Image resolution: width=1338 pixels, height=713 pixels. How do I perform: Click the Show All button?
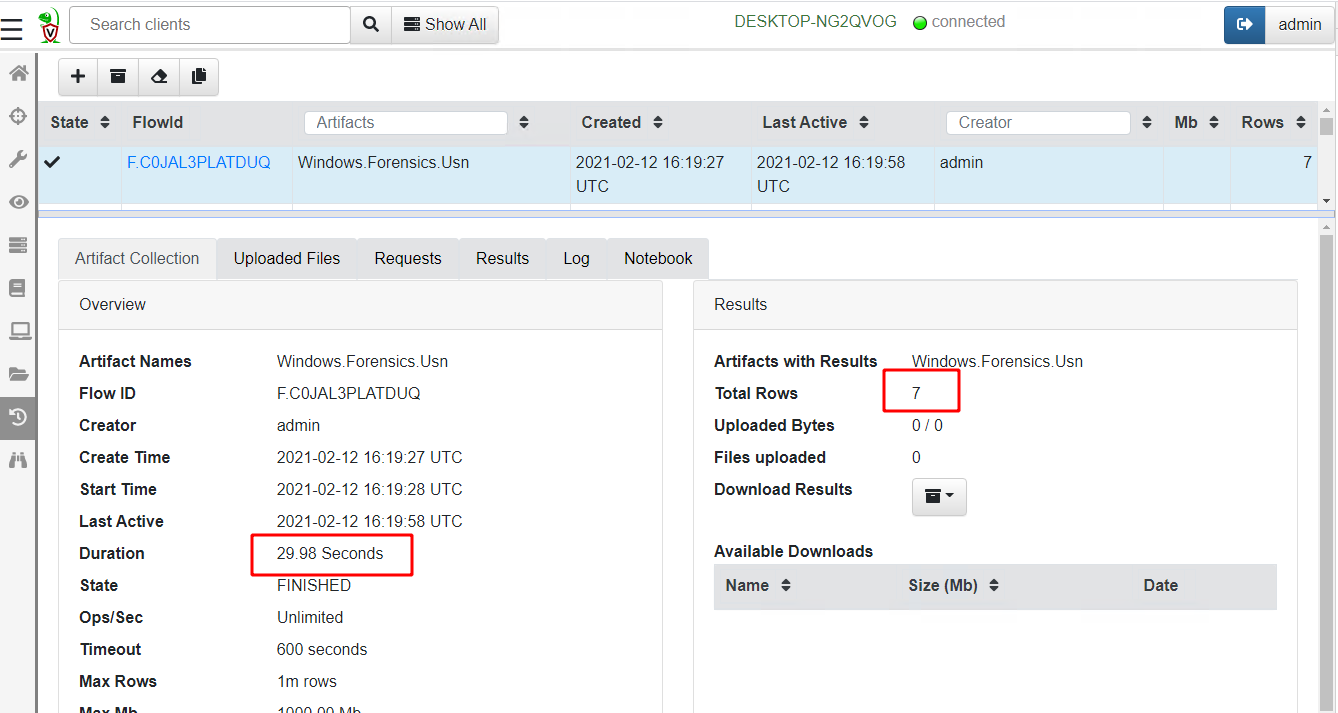pyautogui.click(x=444, y=25)
